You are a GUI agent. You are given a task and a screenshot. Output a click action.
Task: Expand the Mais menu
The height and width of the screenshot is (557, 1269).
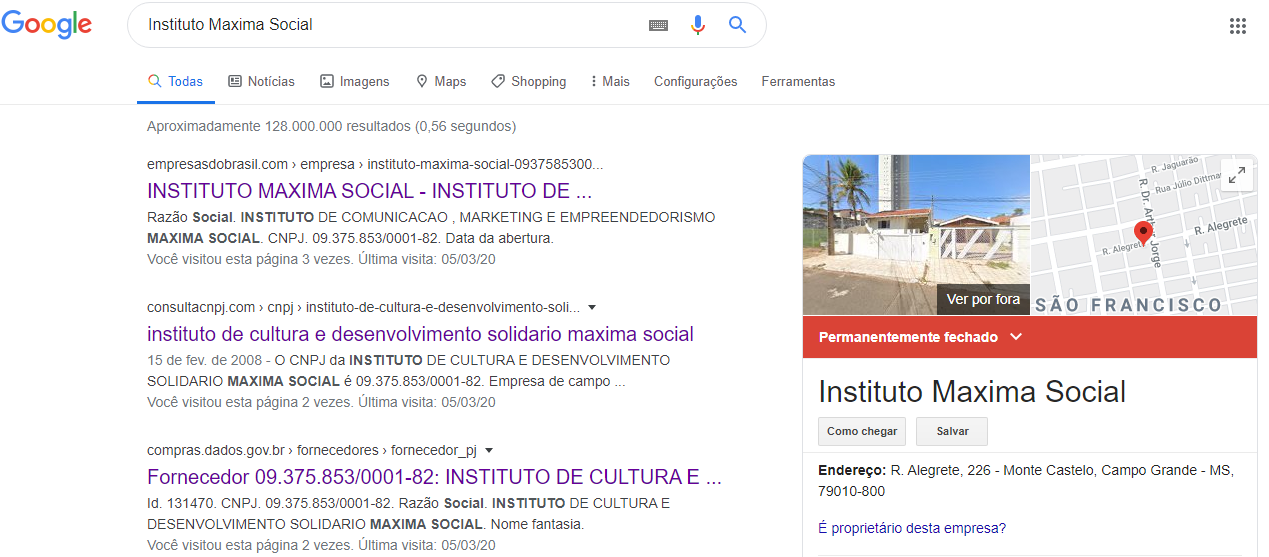(x=610, y=82)
